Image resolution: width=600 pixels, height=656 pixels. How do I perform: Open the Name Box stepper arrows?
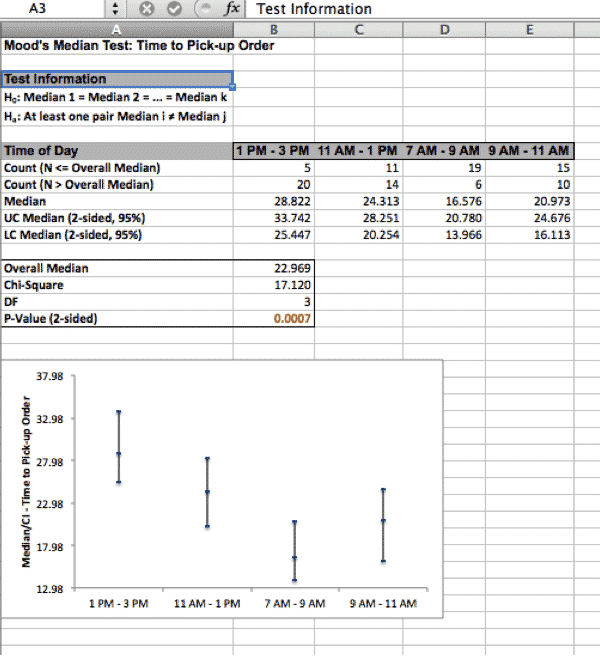point(115,8)
